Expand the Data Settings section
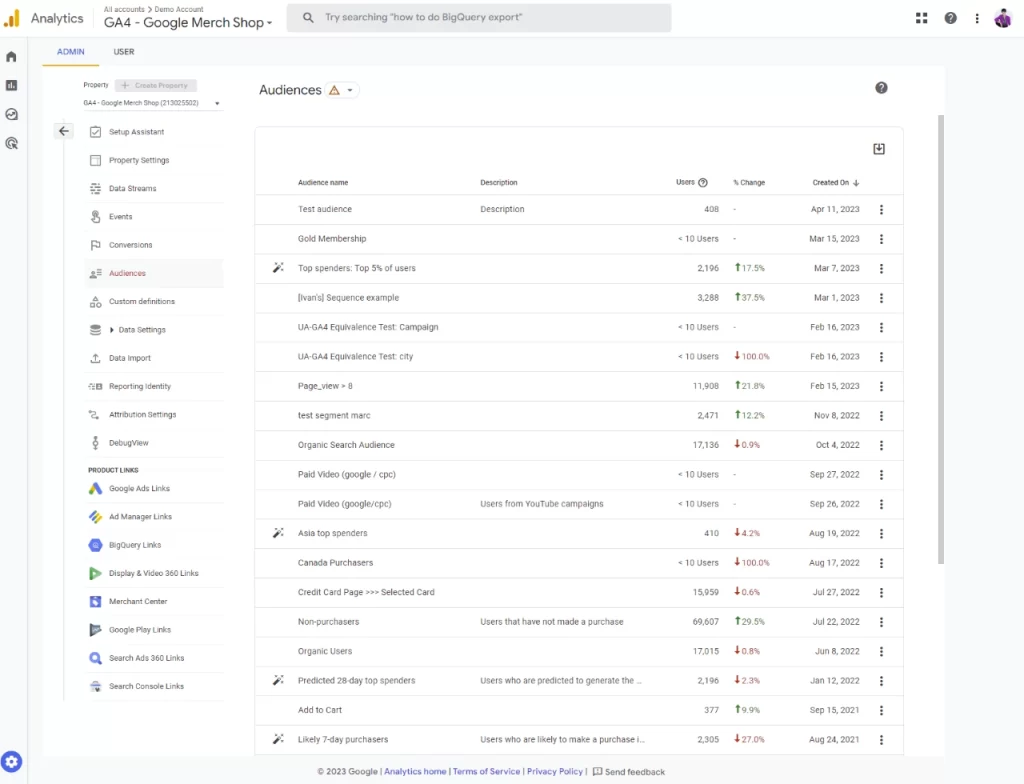 (x=112, y=330)
